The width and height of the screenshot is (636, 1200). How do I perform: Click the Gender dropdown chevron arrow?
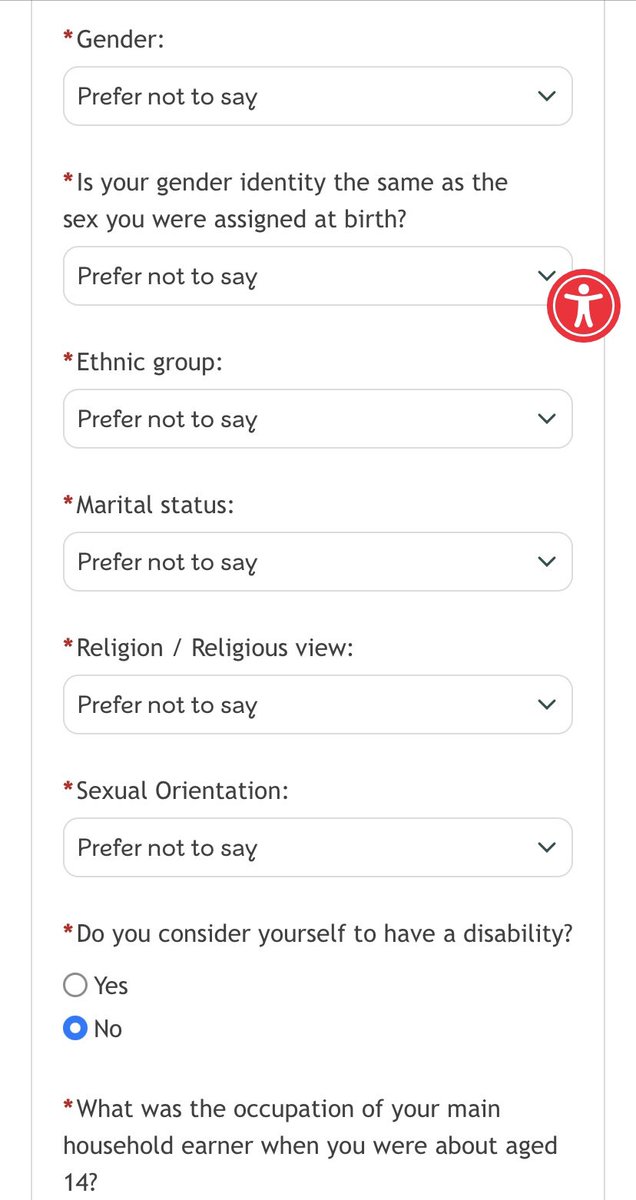(546, 96)
